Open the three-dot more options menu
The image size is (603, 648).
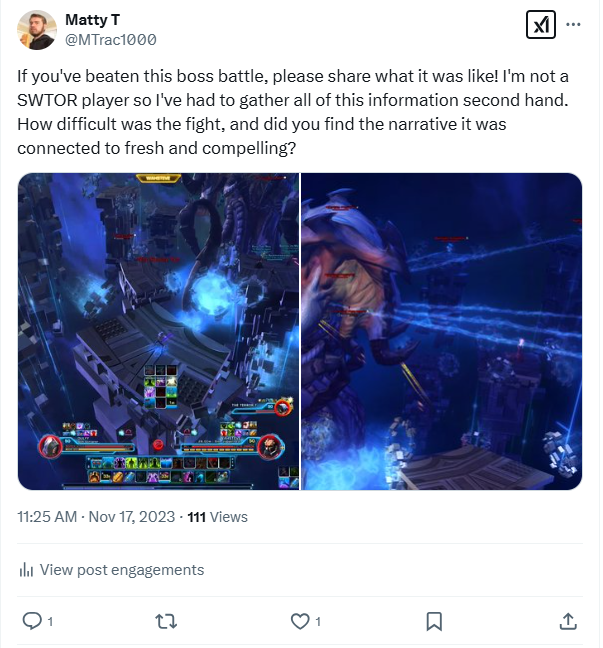point(573,24)
